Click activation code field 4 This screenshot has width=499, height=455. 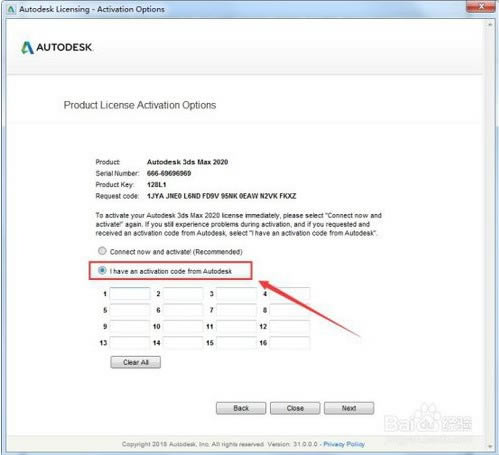(290, 294)
